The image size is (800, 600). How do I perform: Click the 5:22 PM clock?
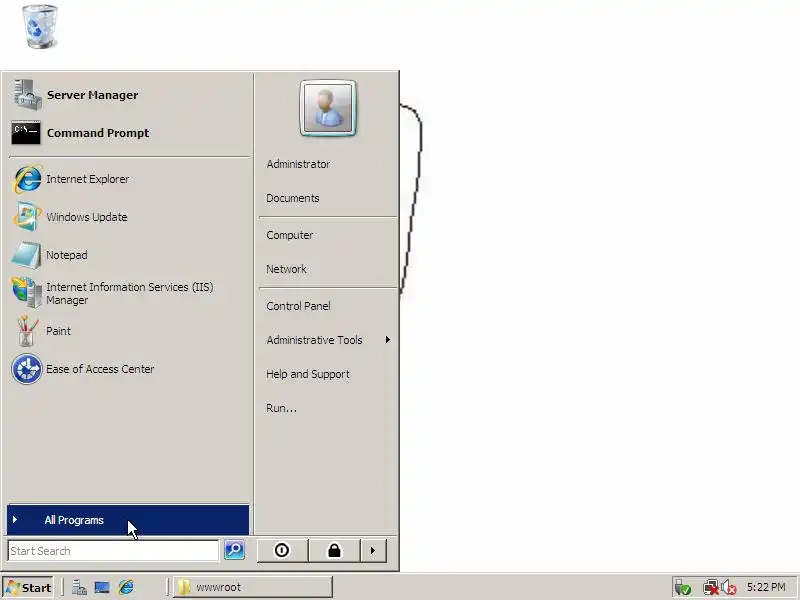pos(766,587)
